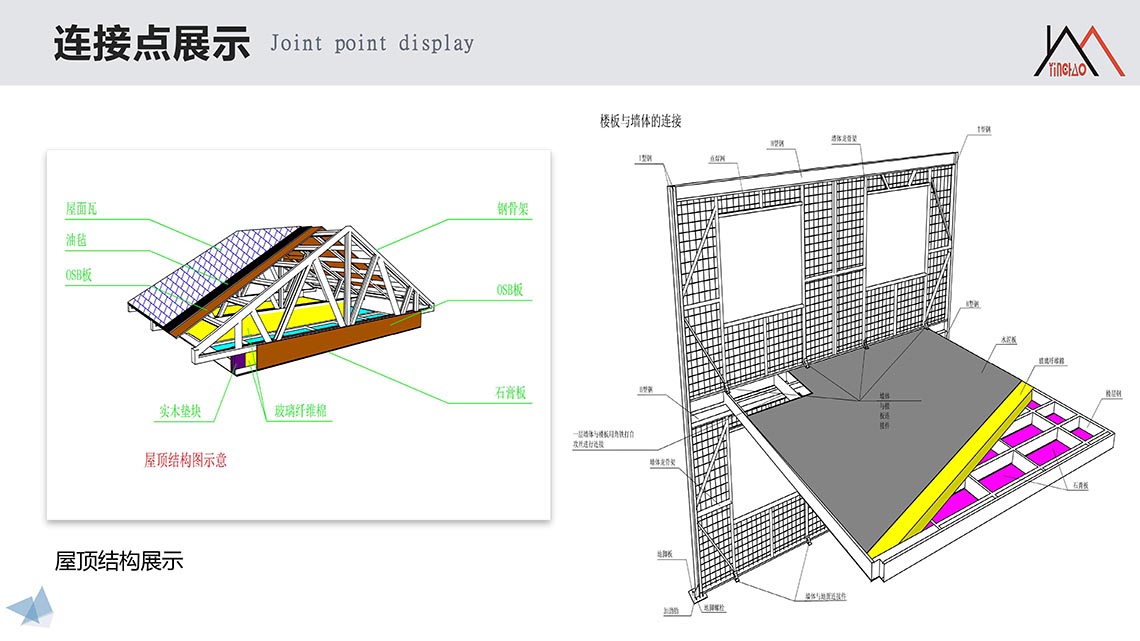Screen dimensions: 1140x641
Task: Select the 'Joint point display' subtitle text
Action: pos(371,44)
